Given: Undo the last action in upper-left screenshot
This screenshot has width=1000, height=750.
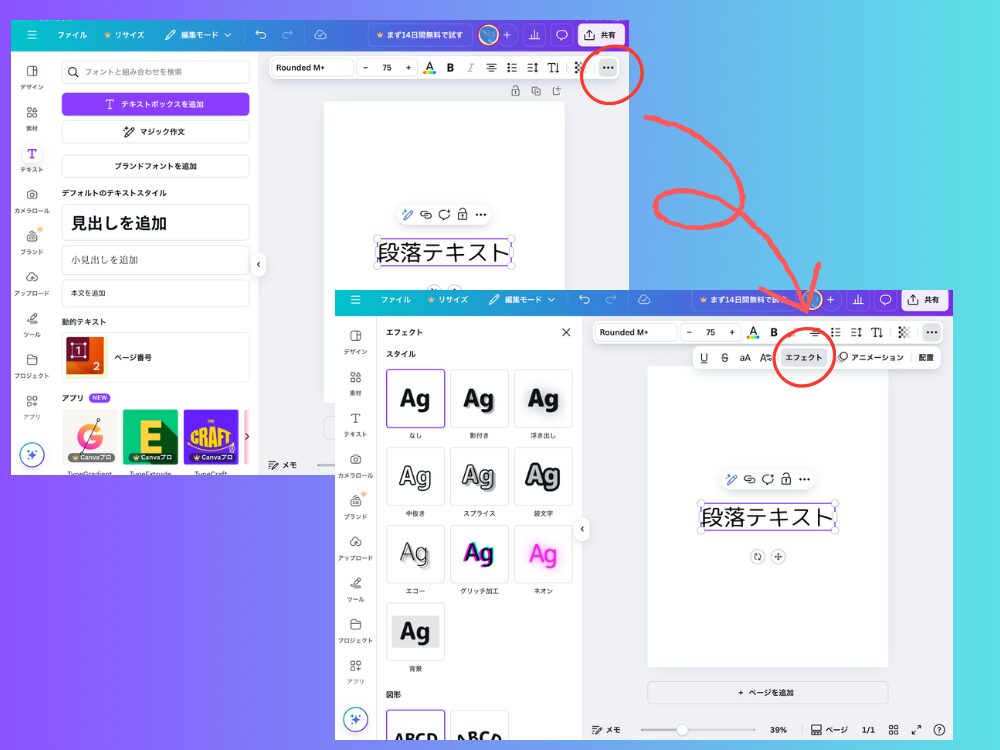Looking at the screenshot, I should [261, 35].
